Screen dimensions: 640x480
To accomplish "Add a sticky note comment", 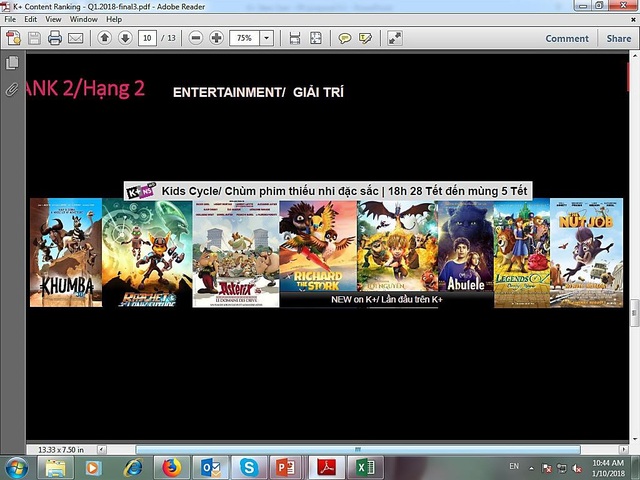I will click(x=344, y=38).
